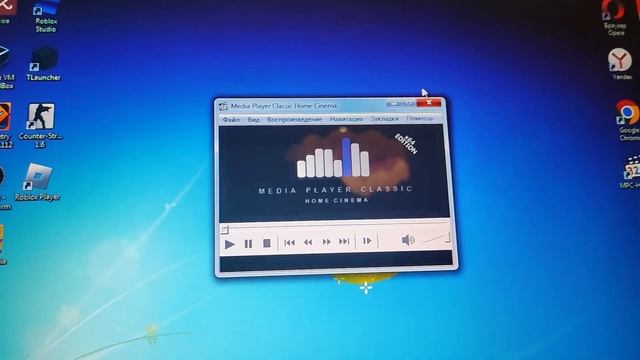This screenshot has height=360, width=640.
Task: Pause the media with Pause button
Action: pos(248,244)
